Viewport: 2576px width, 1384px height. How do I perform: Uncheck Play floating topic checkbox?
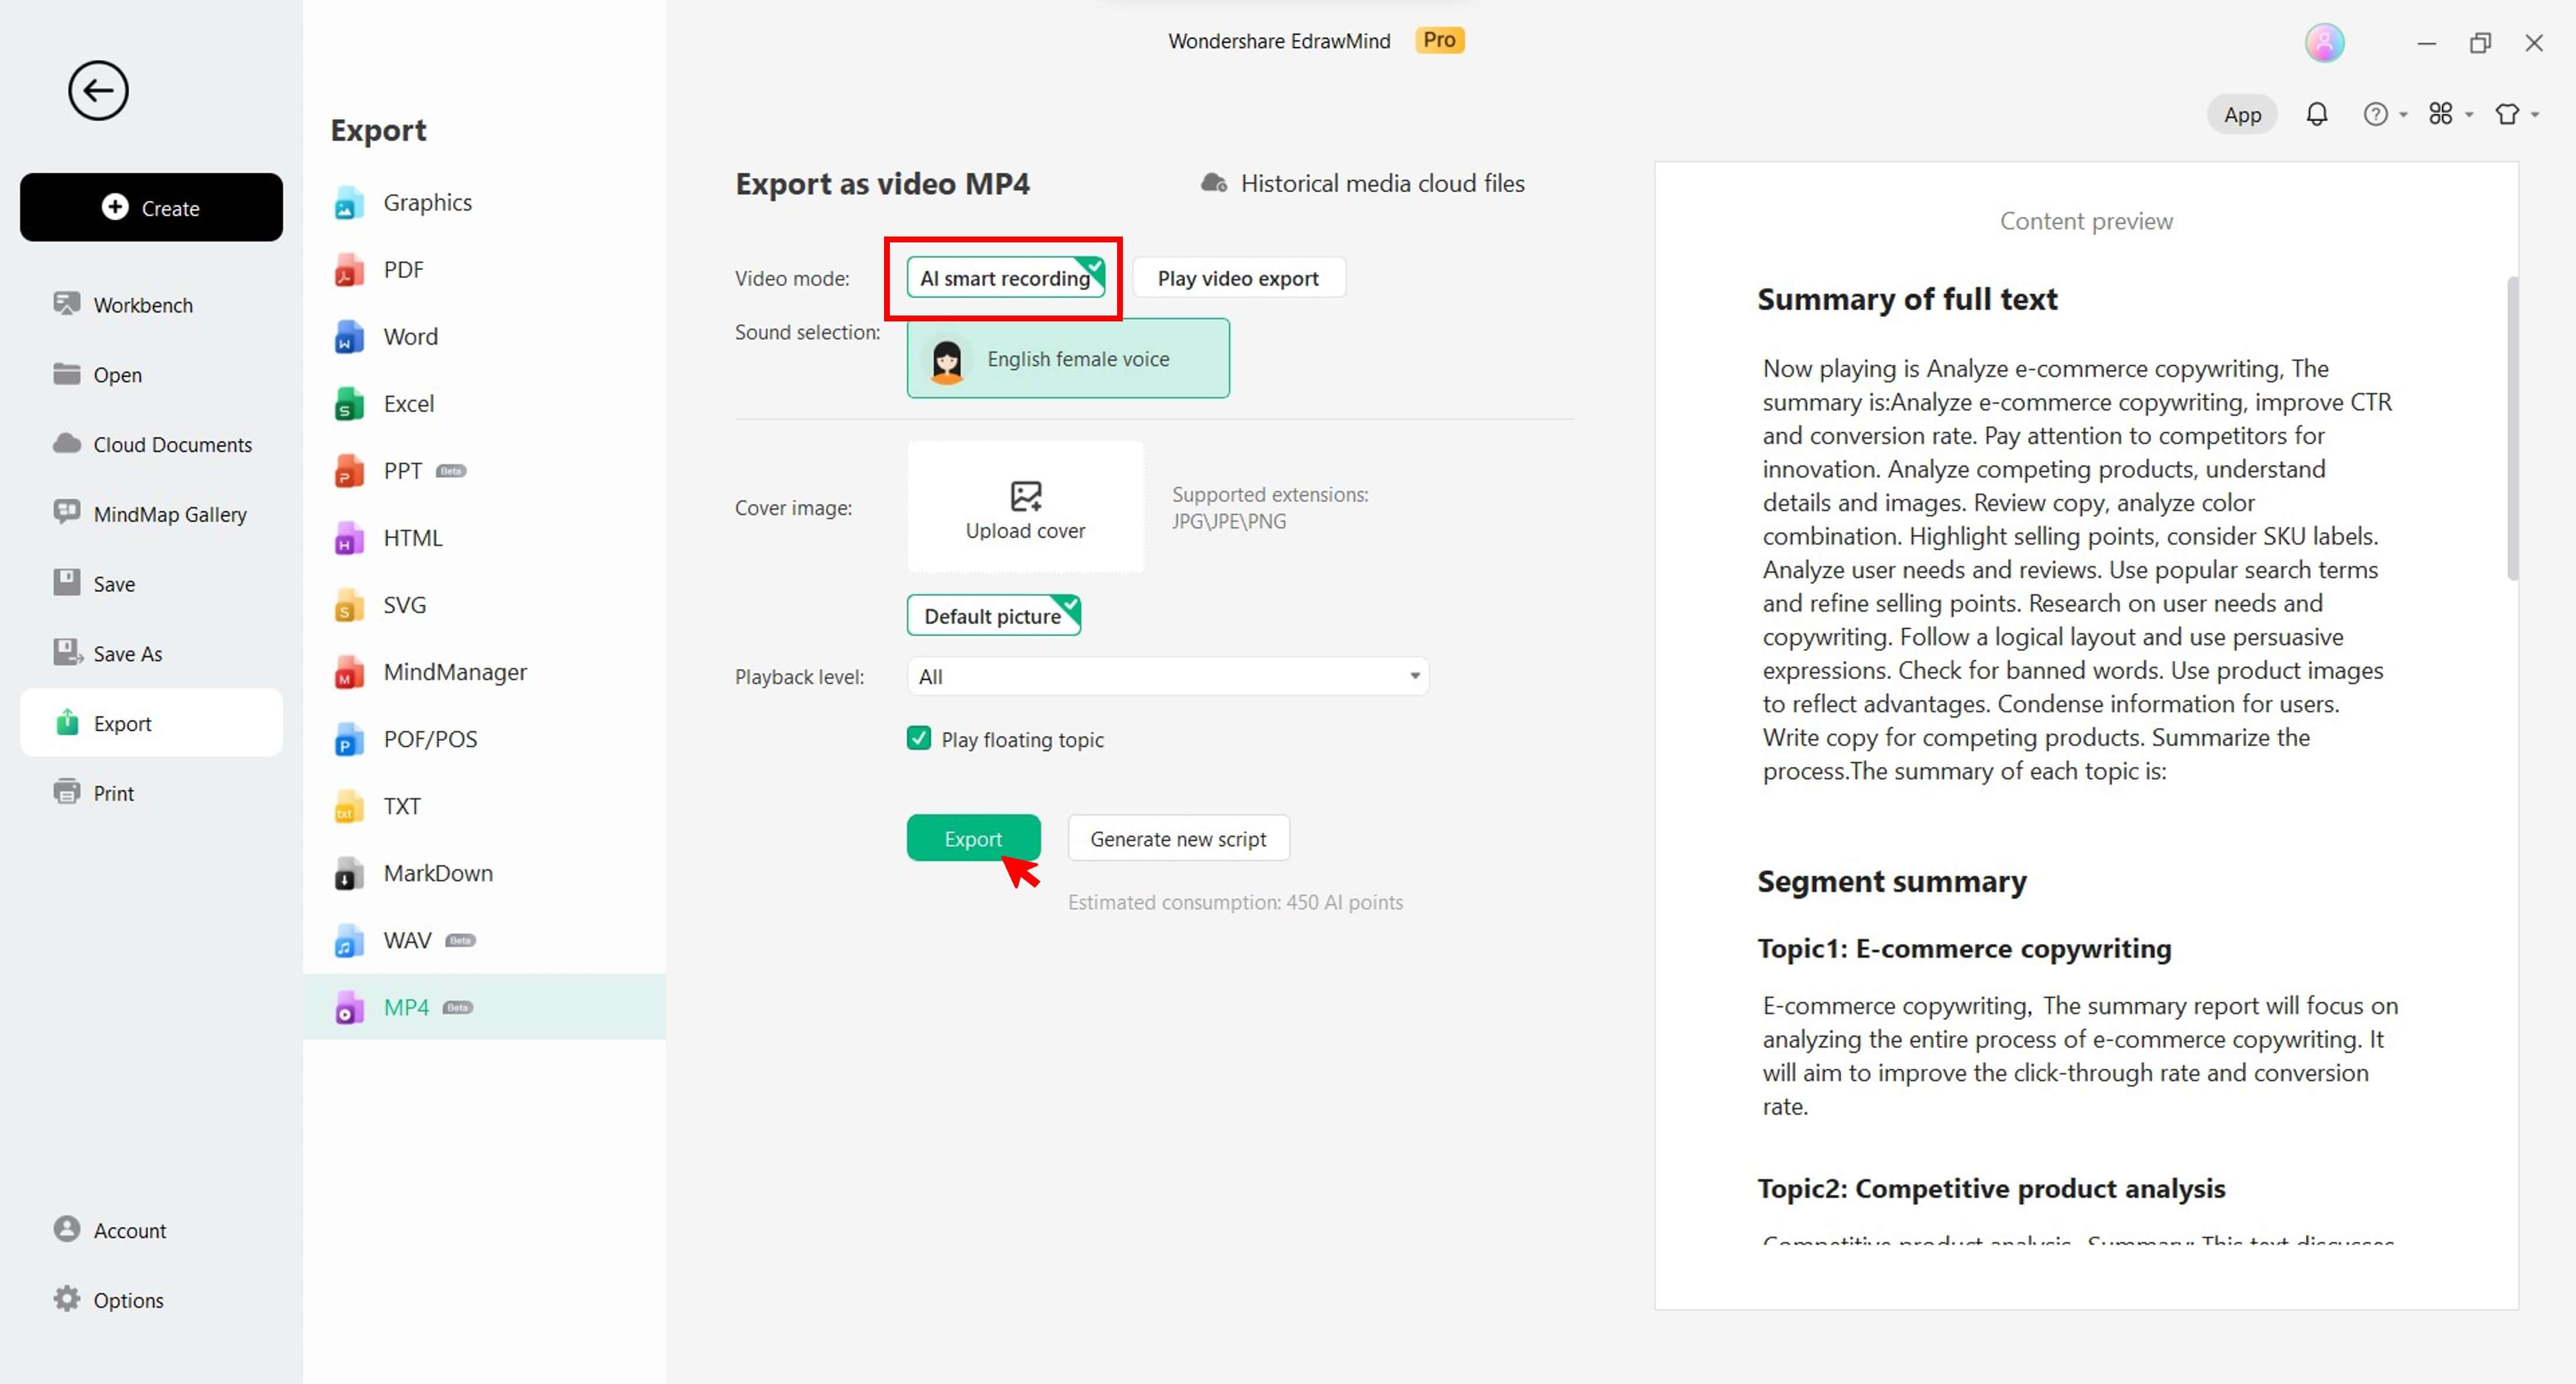click(x=918, y=738)
